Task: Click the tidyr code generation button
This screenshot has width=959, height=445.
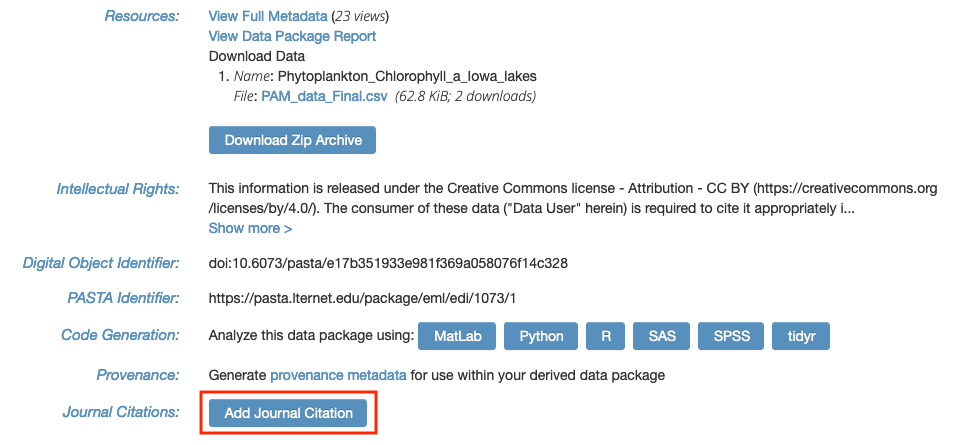Action: point(801,336)
